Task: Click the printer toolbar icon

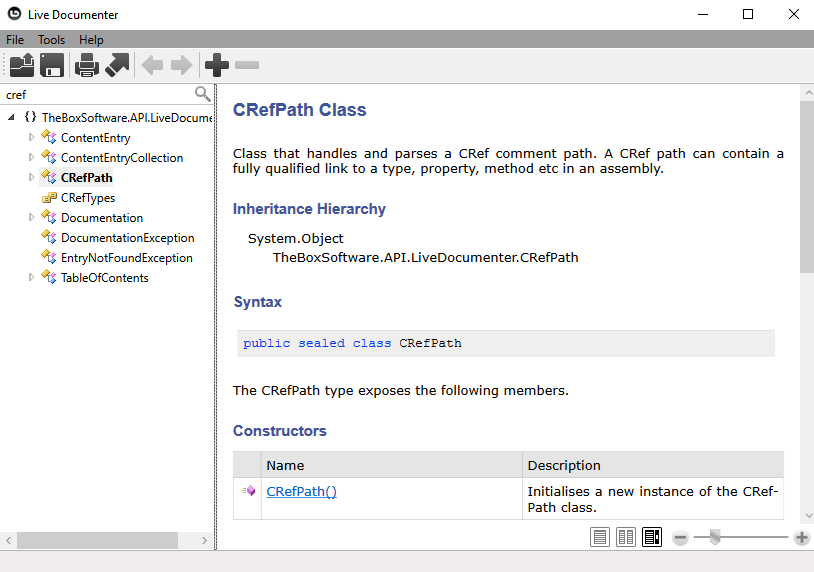Action: click(87, 65)
